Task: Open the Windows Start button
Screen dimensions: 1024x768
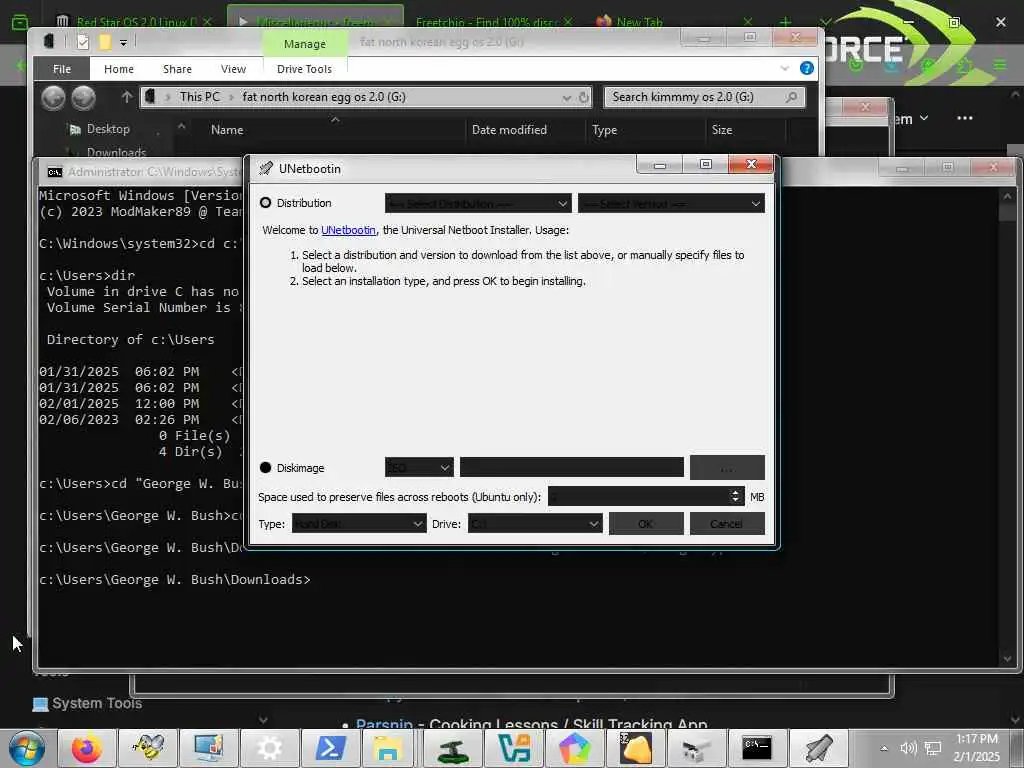Action: pyautogui.click(x=26, y=748)
